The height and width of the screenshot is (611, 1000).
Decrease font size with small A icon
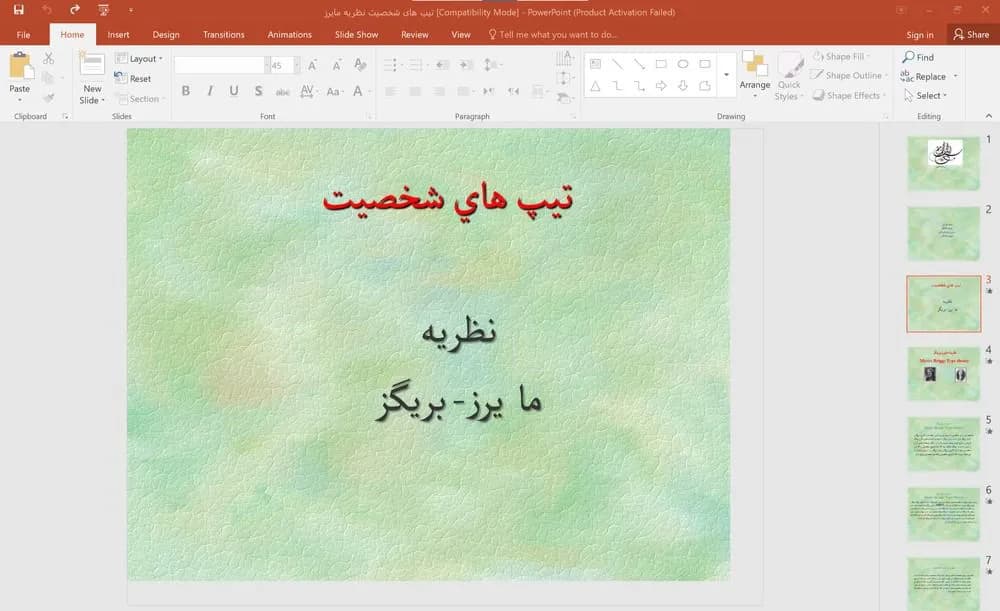click(337, 65)
